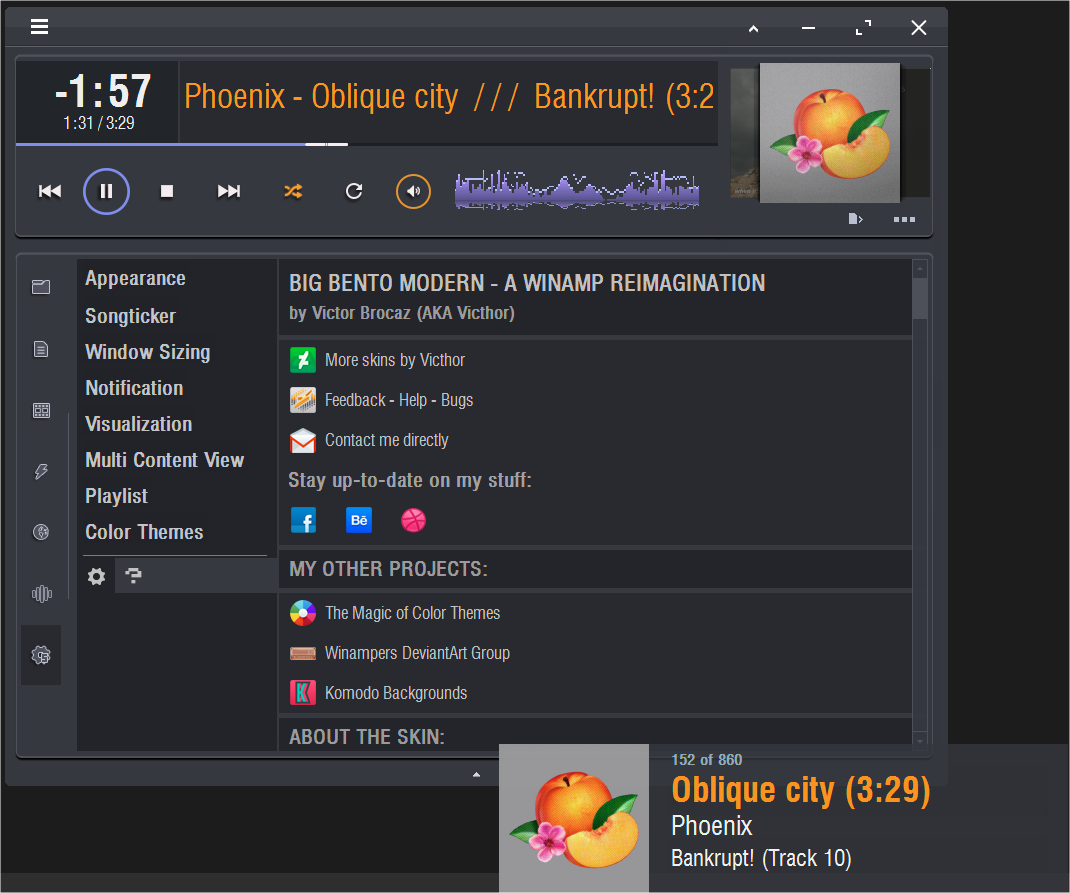Select the gear tab below settings list
Screen dimensions: 1070x893
click(96, 576)
